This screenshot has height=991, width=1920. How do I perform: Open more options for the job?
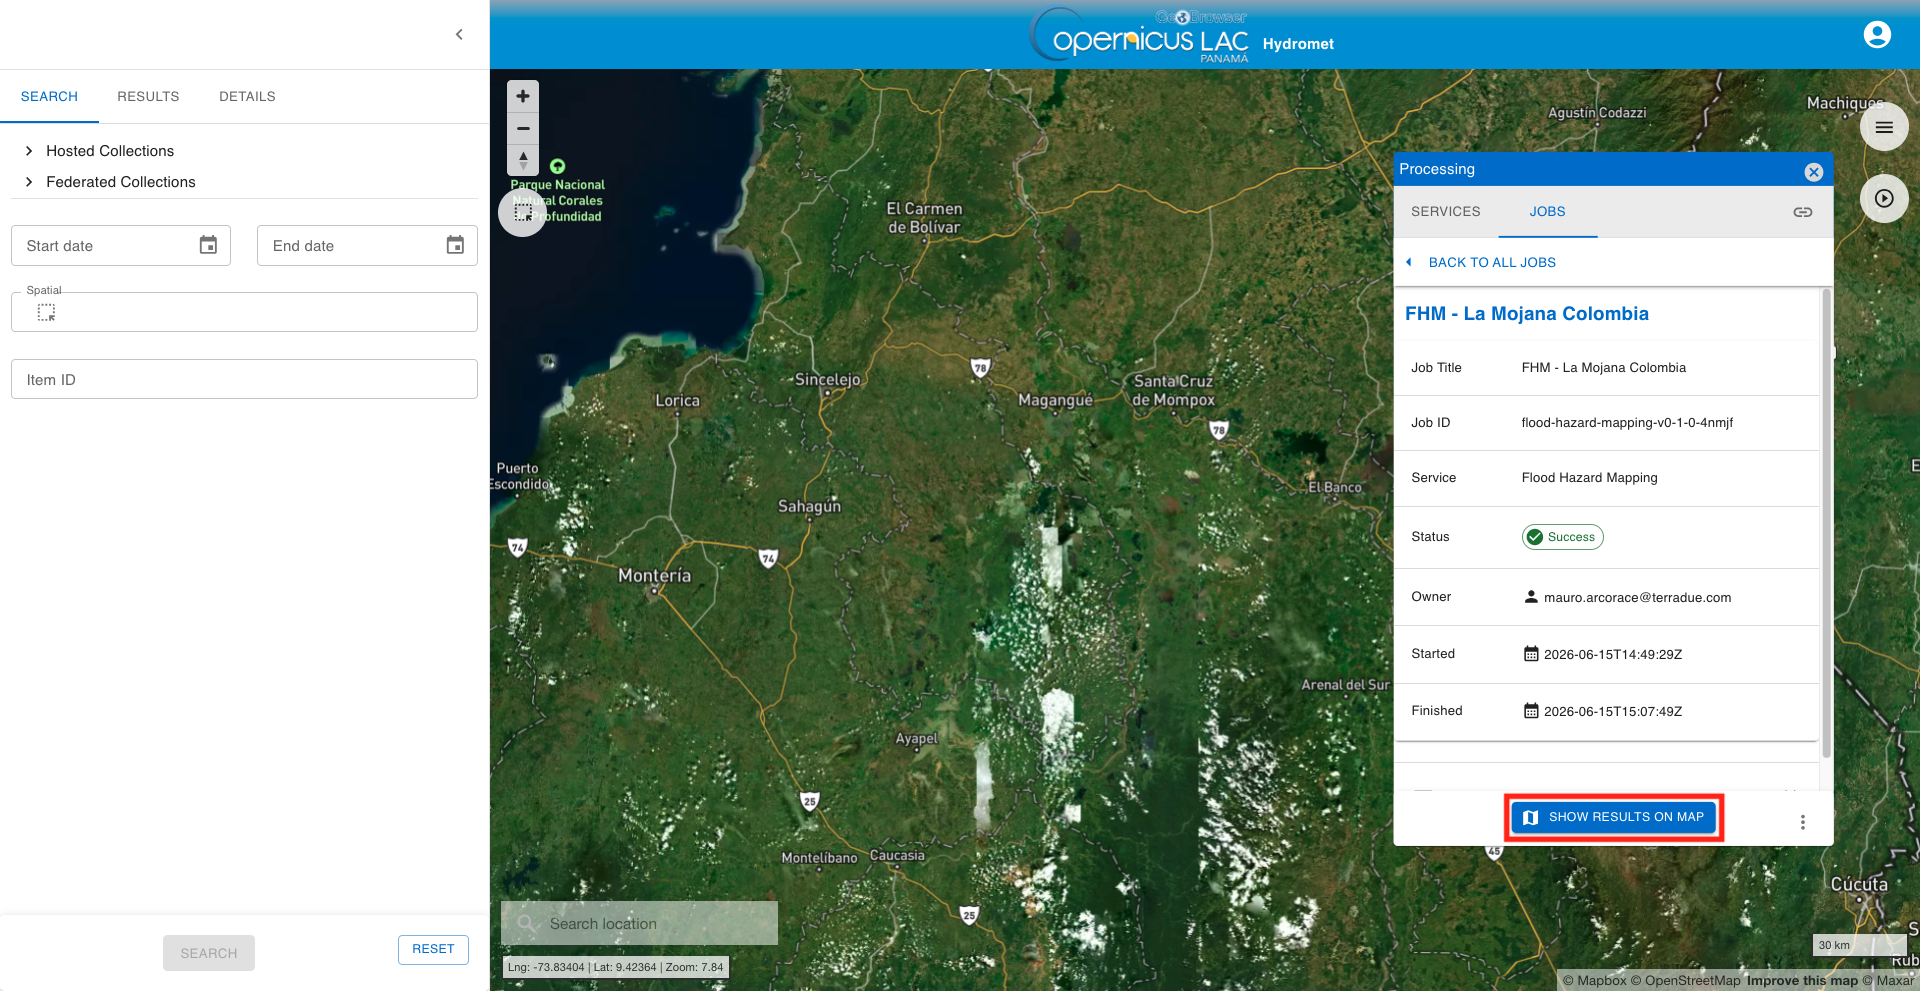[1802, 822]
